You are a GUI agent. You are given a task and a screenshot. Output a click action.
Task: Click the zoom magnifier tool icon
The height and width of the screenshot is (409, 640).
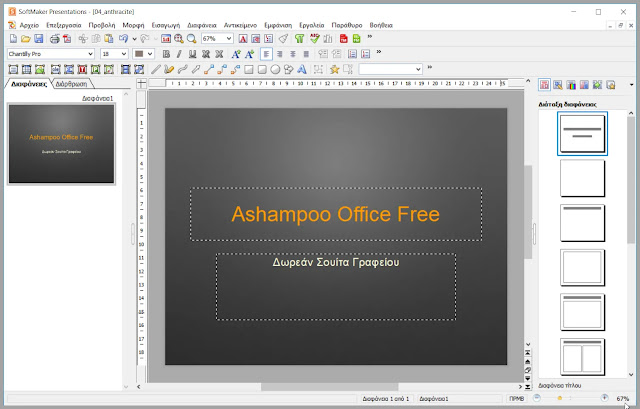tap(191, 39)
